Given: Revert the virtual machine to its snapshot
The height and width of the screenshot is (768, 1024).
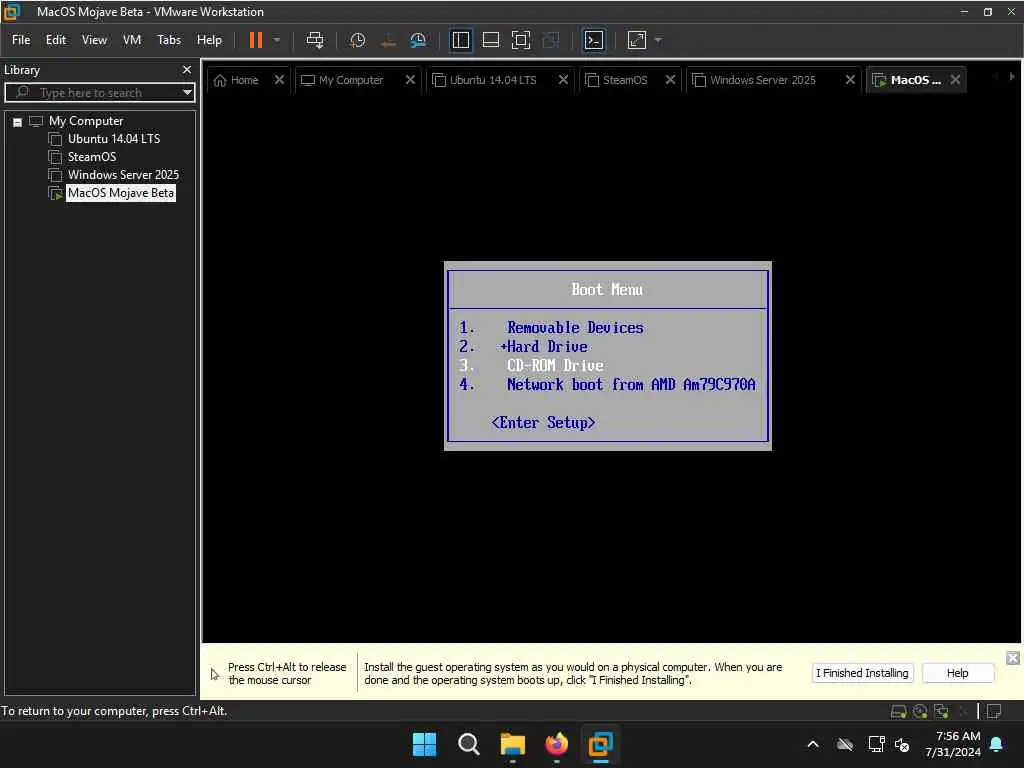Looking at the screenshot, I should pyautogui.click(x=388, y=40).
